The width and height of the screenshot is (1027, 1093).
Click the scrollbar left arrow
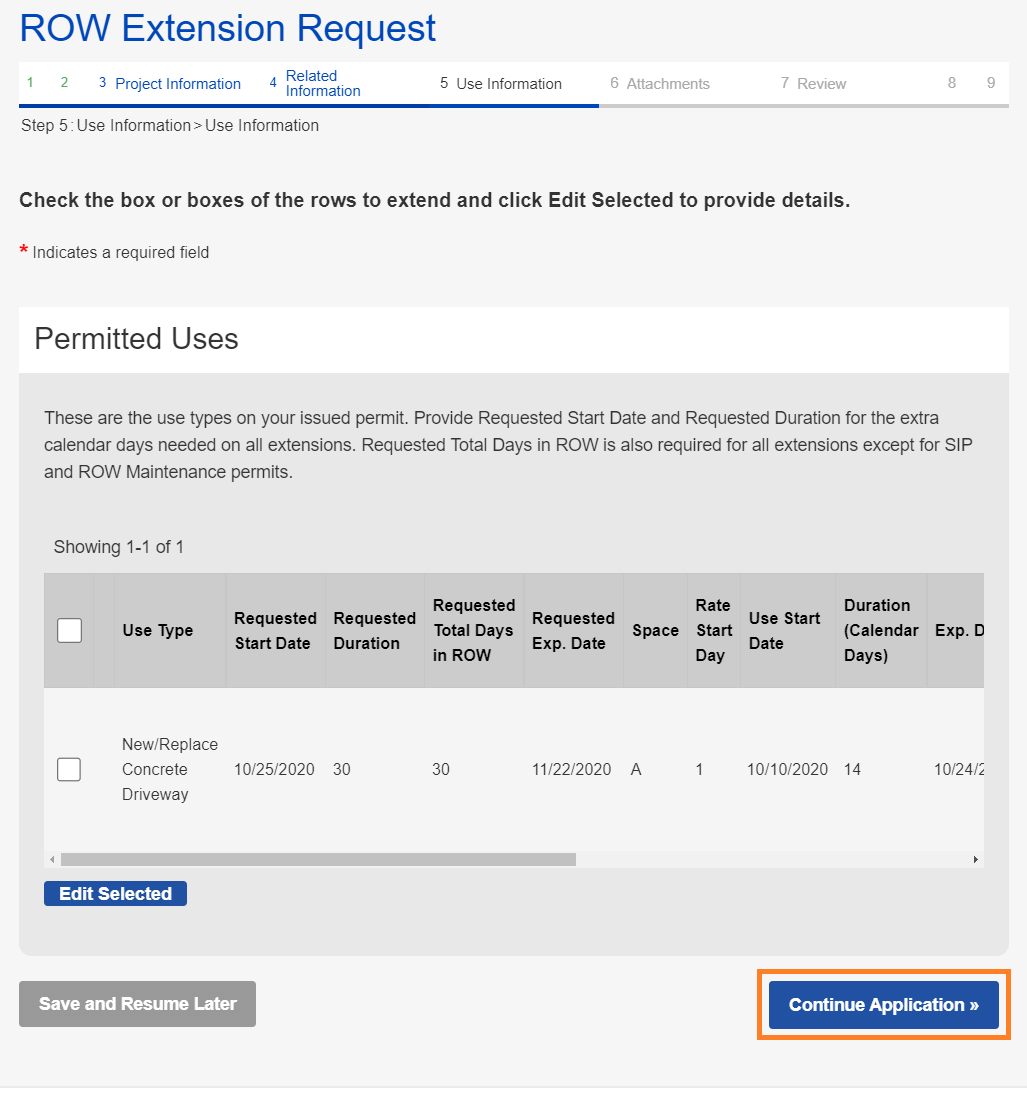52,859
